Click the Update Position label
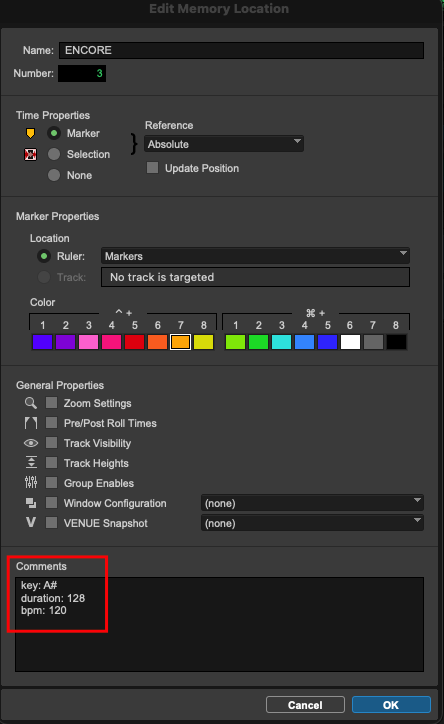 202,168
